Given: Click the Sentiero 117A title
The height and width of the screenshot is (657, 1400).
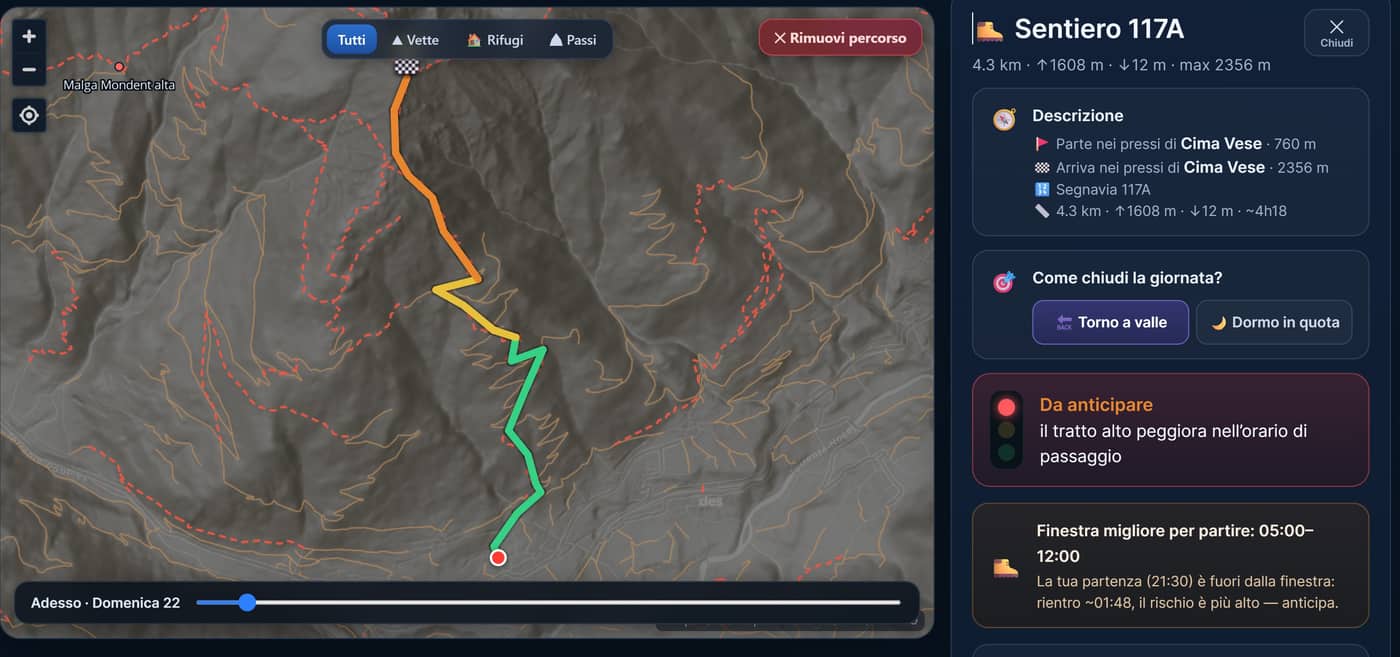Looking at the screenshot, I should (x=1099, y=30).
